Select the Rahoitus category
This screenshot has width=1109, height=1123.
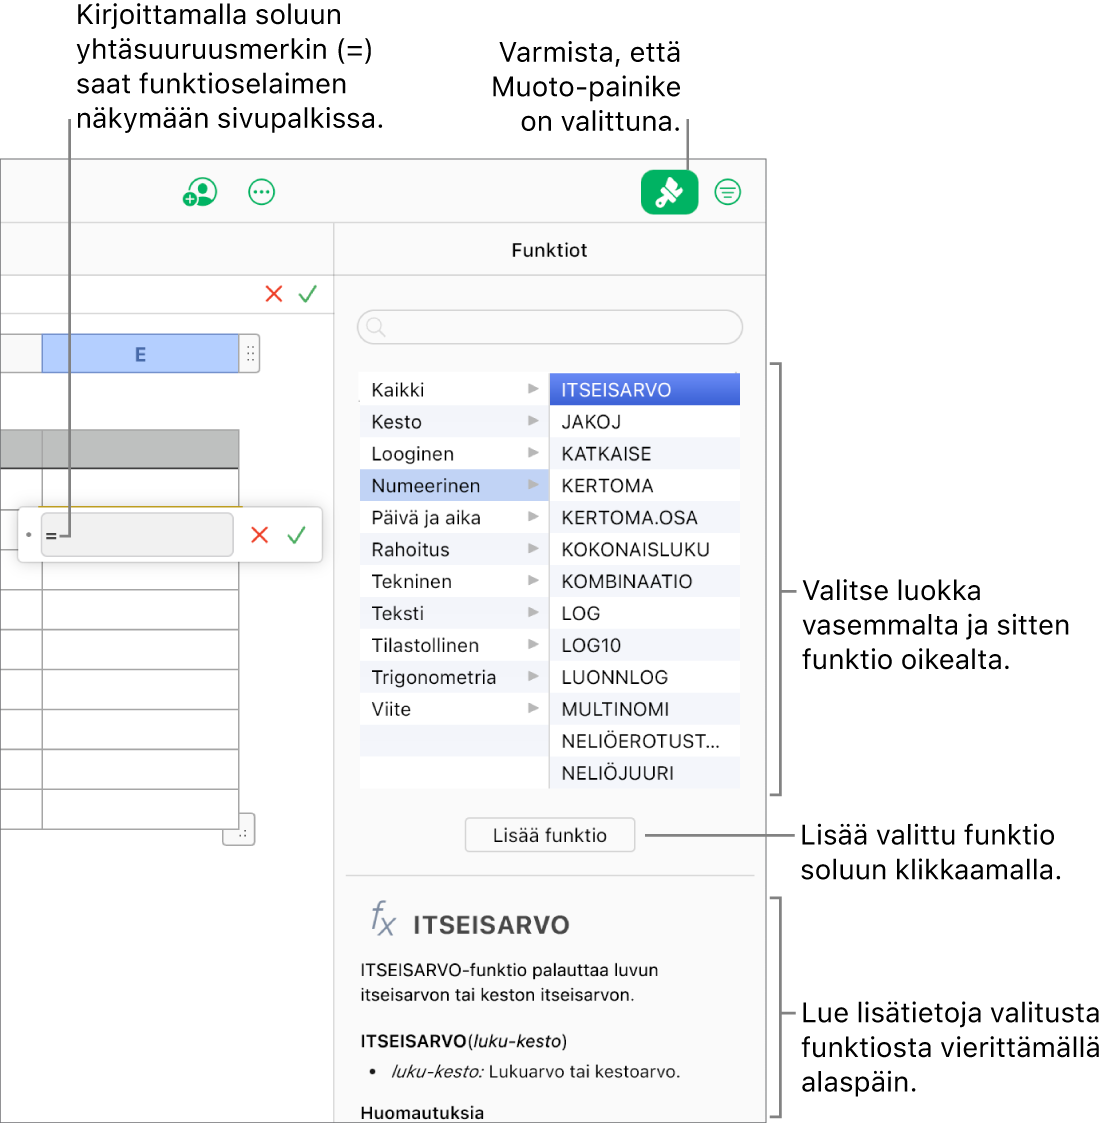pos(453,549)
